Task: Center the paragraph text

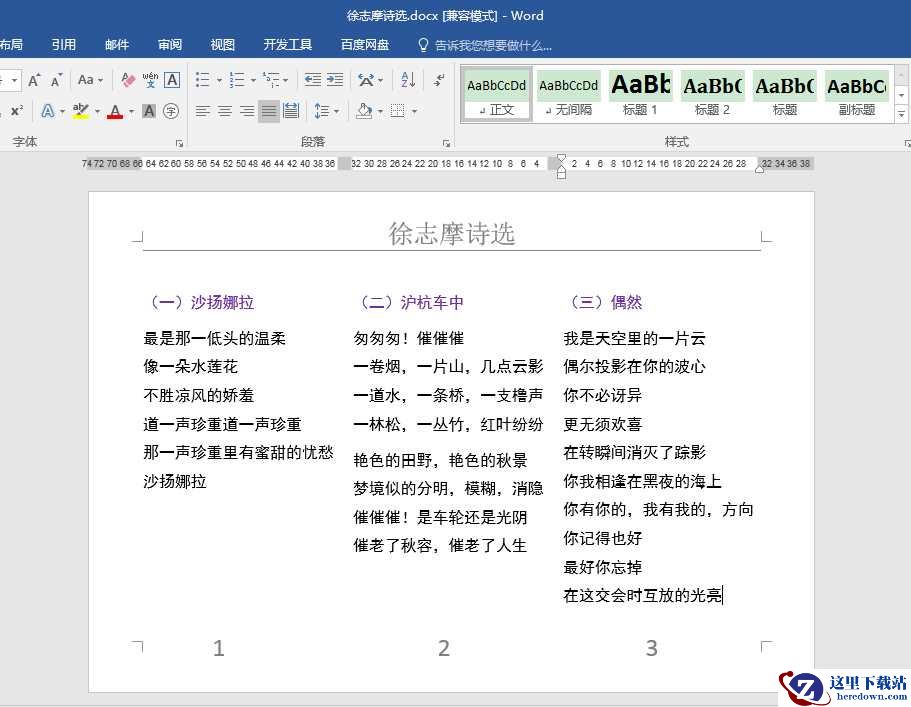Action: point(225,110)
